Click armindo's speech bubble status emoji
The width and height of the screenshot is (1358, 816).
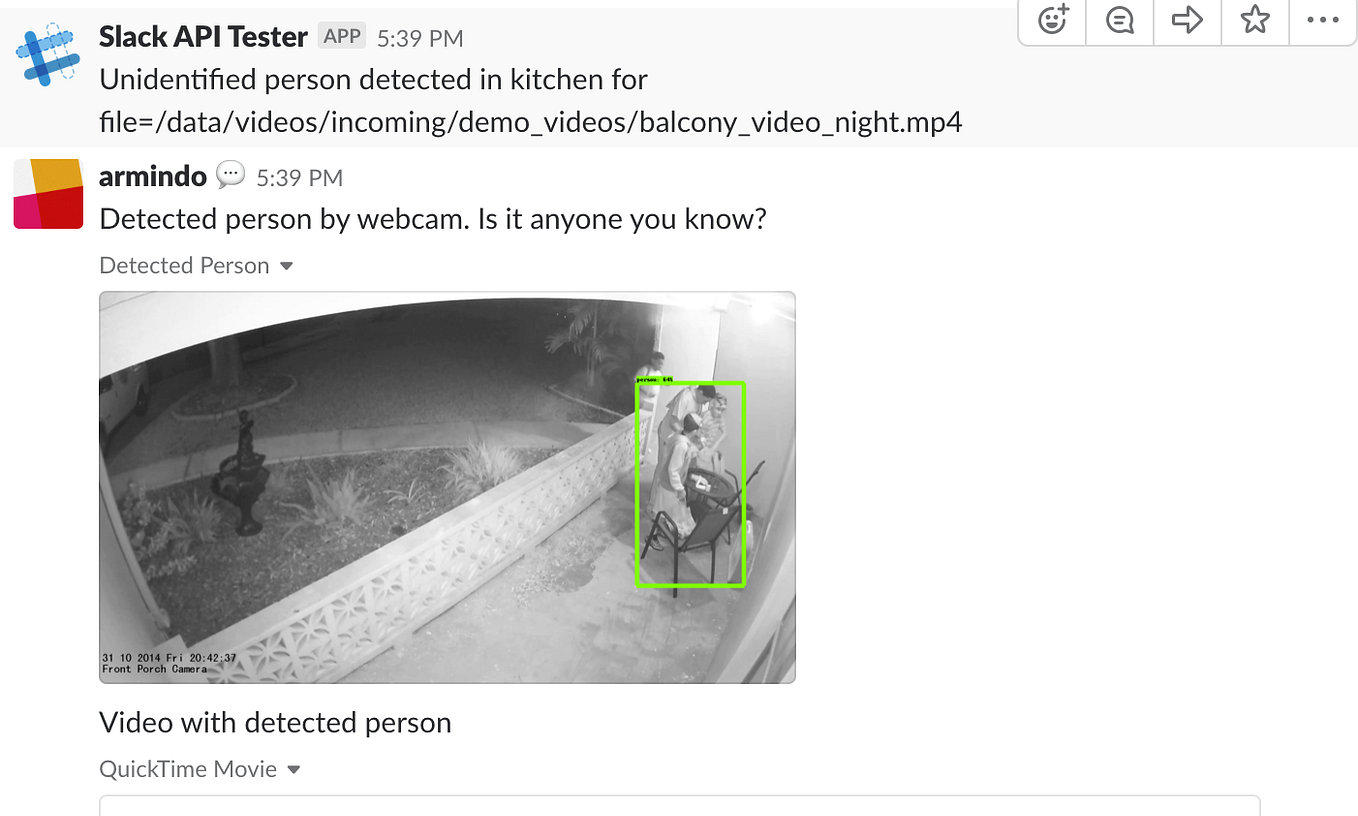pyautogui.click(x=230, y=174)
